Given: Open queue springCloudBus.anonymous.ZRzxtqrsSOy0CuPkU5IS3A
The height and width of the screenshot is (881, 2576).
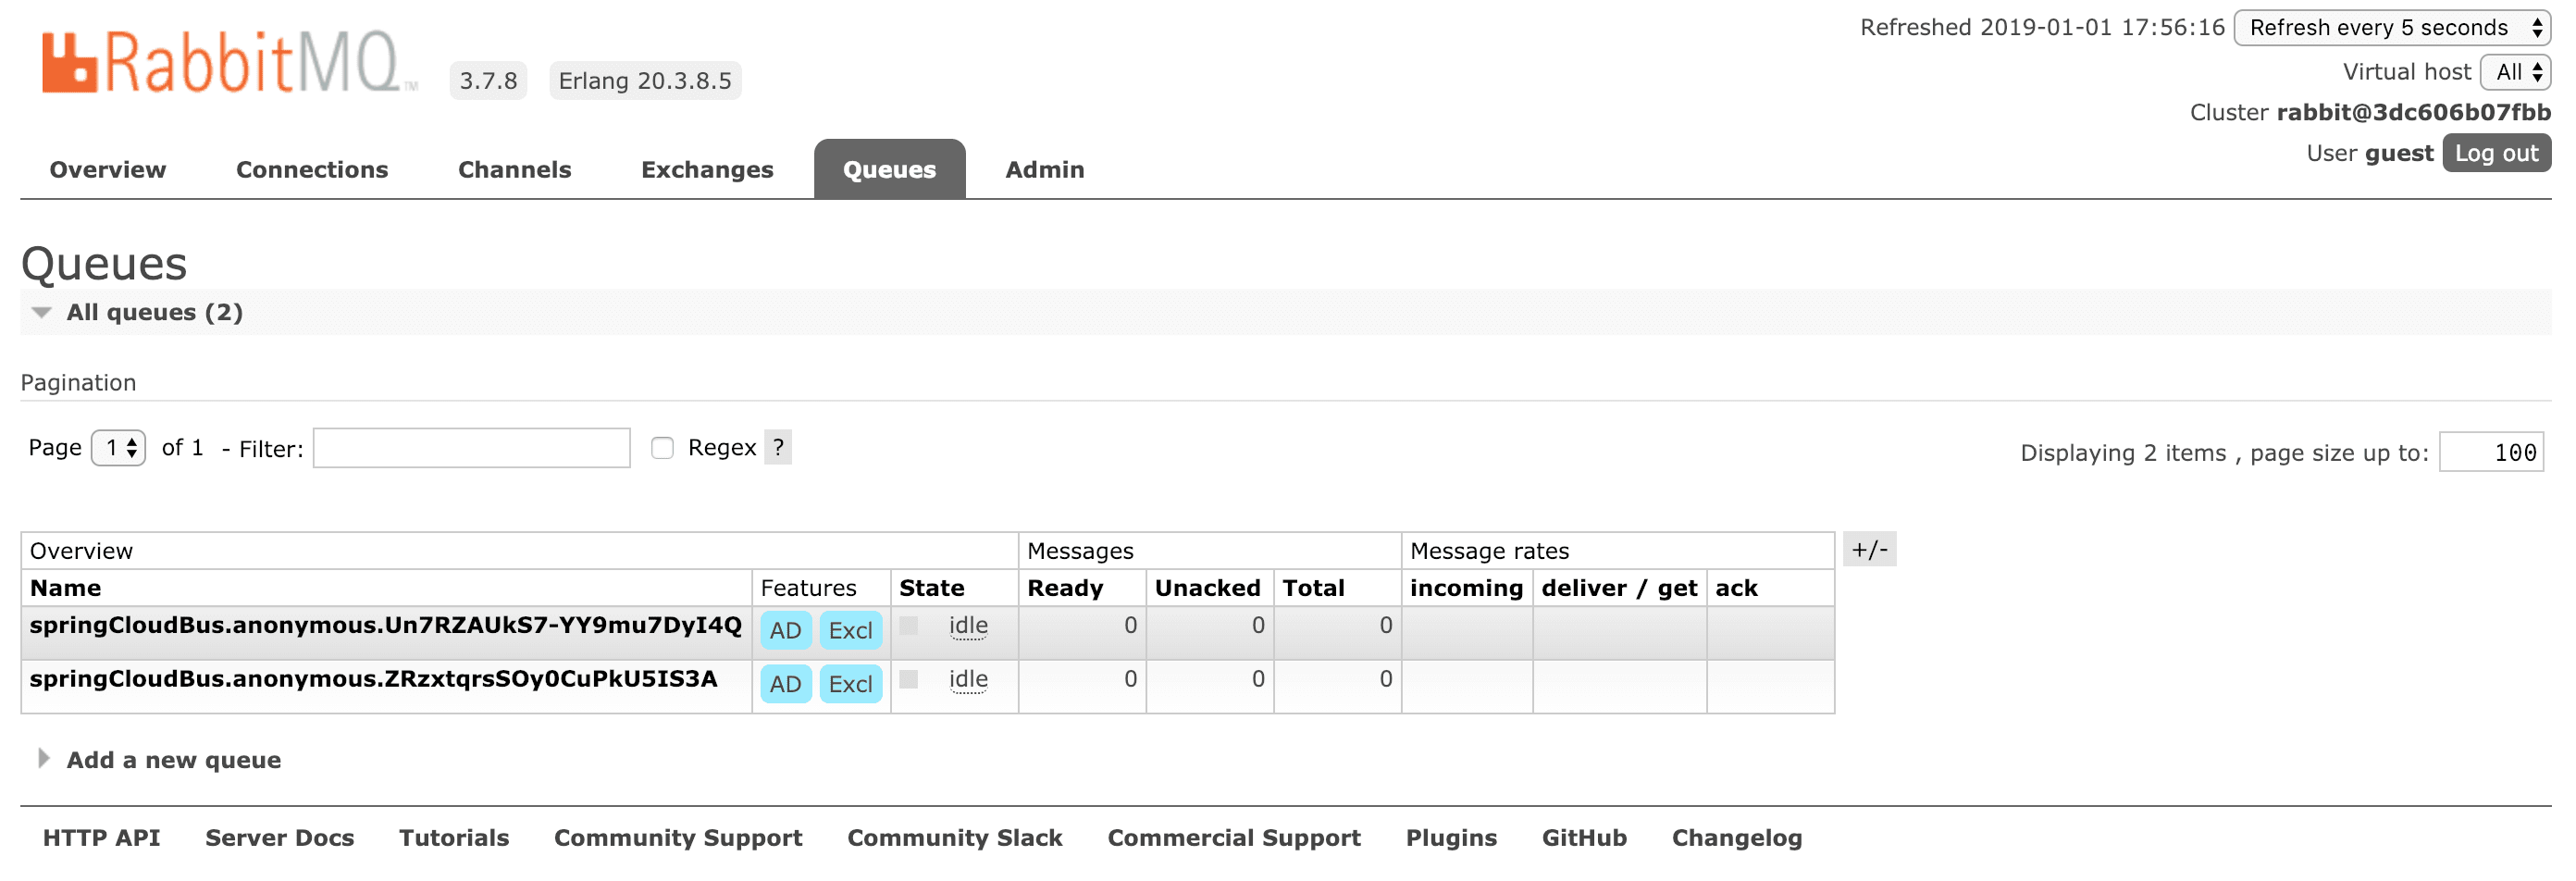Looking at the screenshot, I should pyautogui.click(x=373, y=679).
